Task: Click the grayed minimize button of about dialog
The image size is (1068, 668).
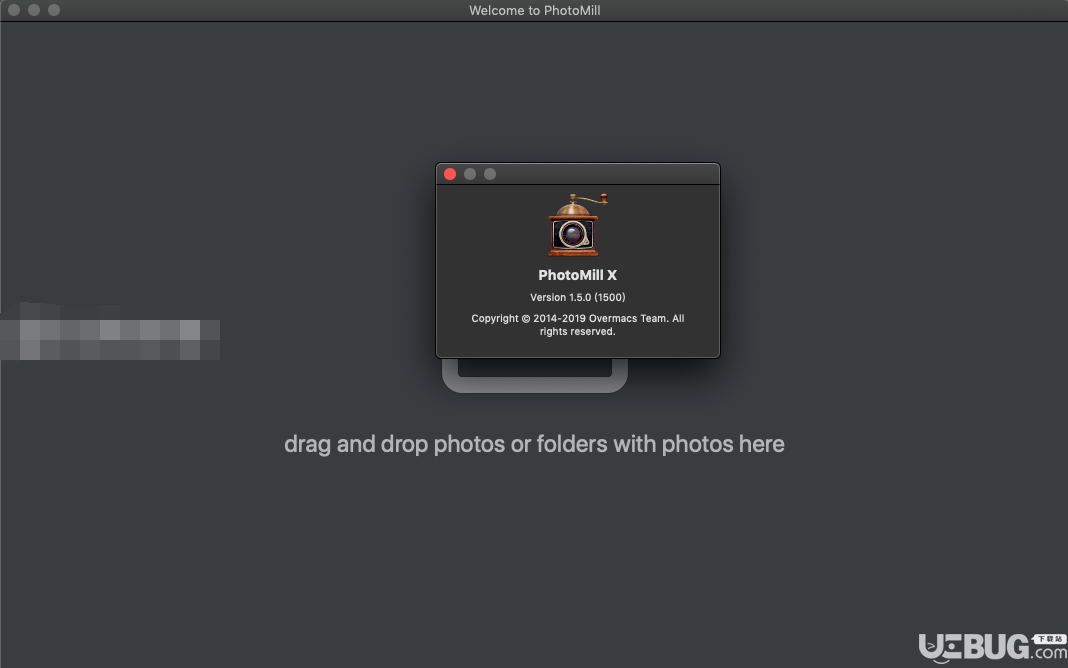Action: 470,174
